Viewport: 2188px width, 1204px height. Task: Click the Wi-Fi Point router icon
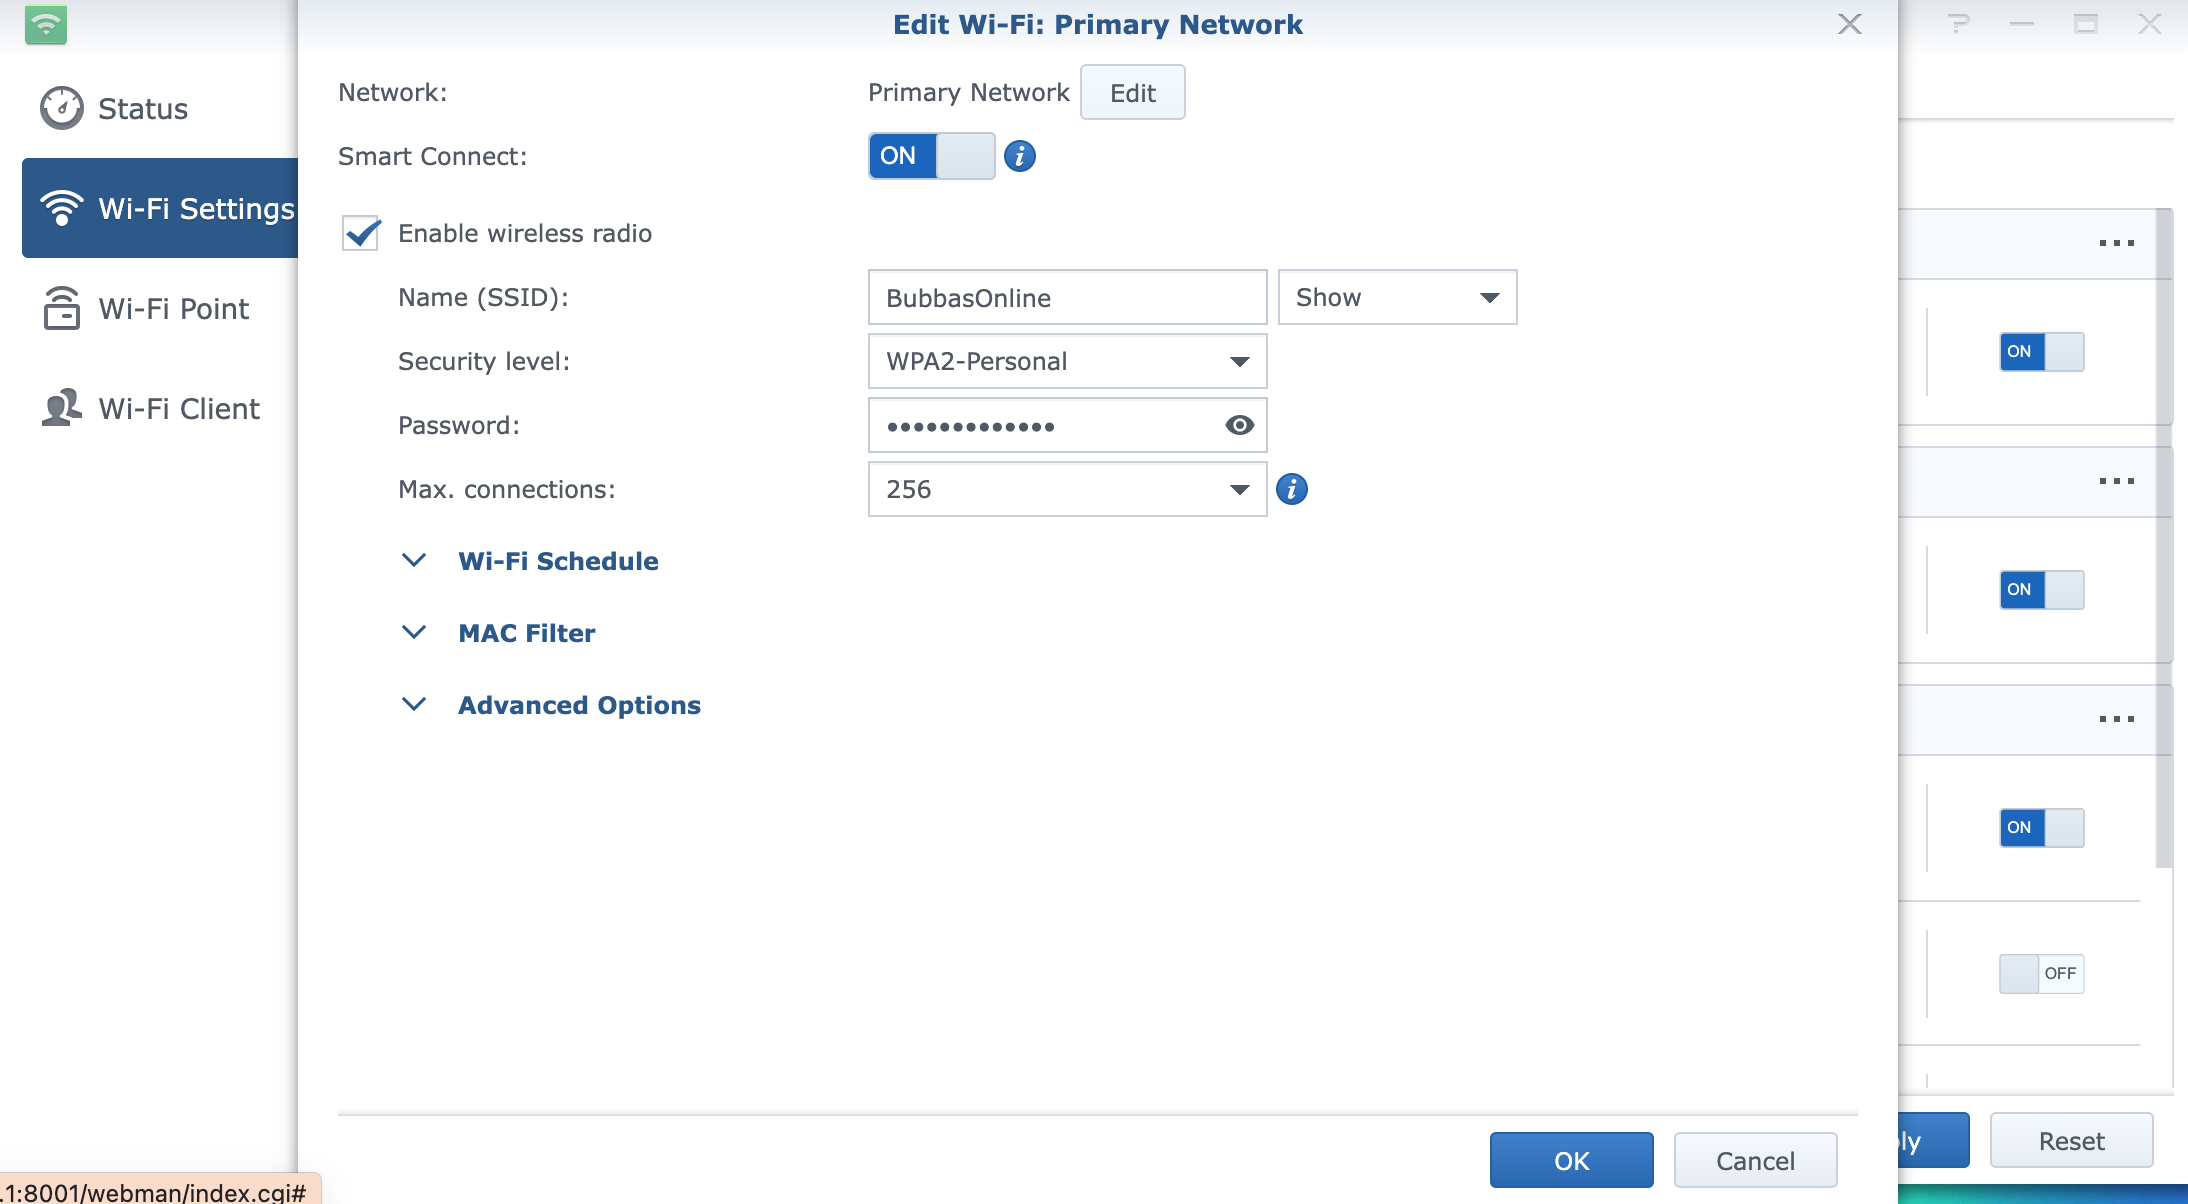pos(62,308)
